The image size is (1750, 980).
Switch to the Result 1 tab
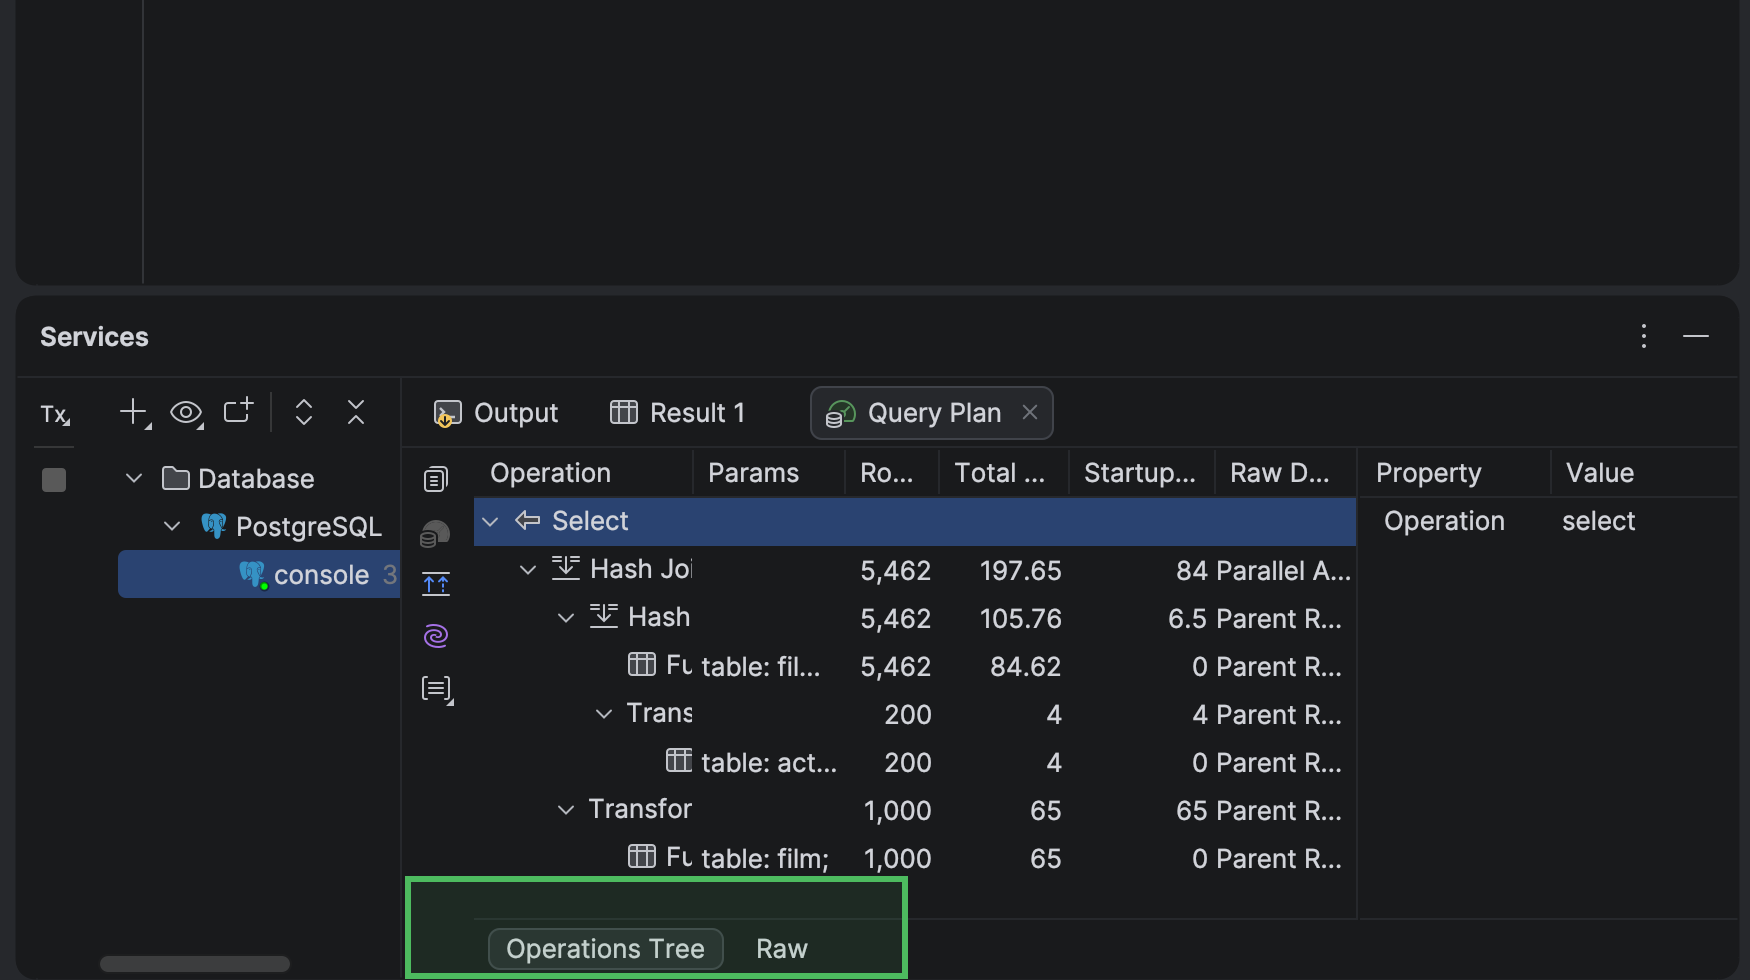tap(678, 413)
